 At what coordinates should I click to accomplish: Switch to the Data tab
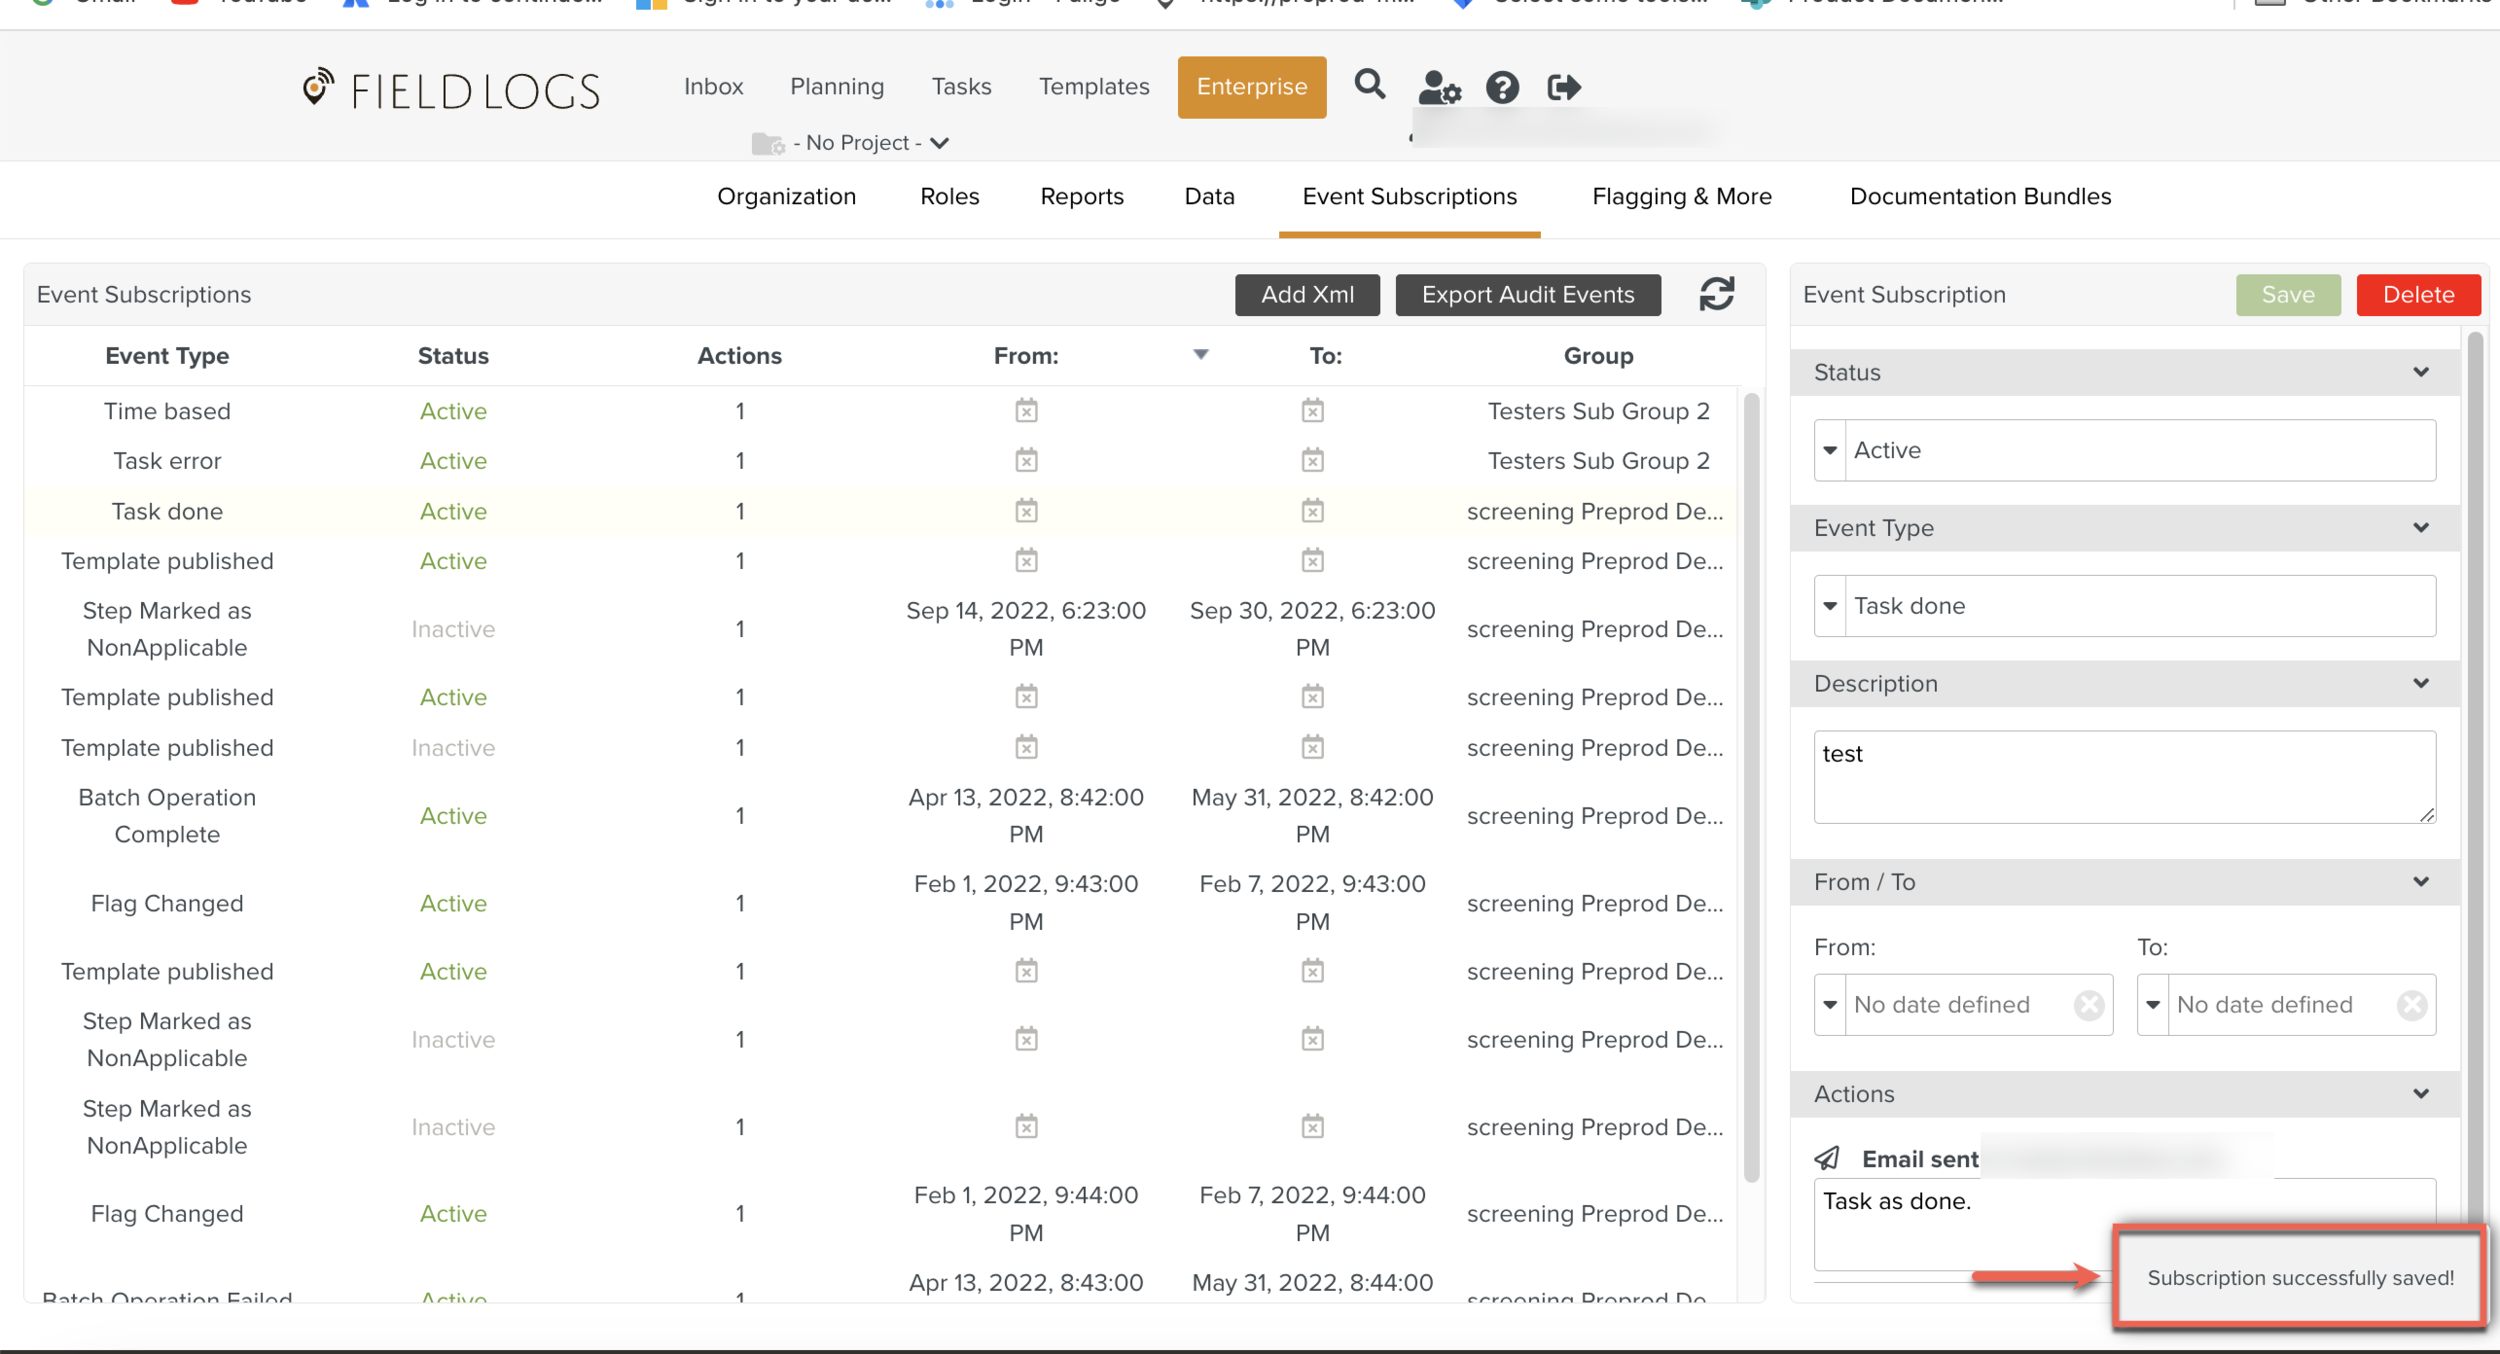(1209, 196)
